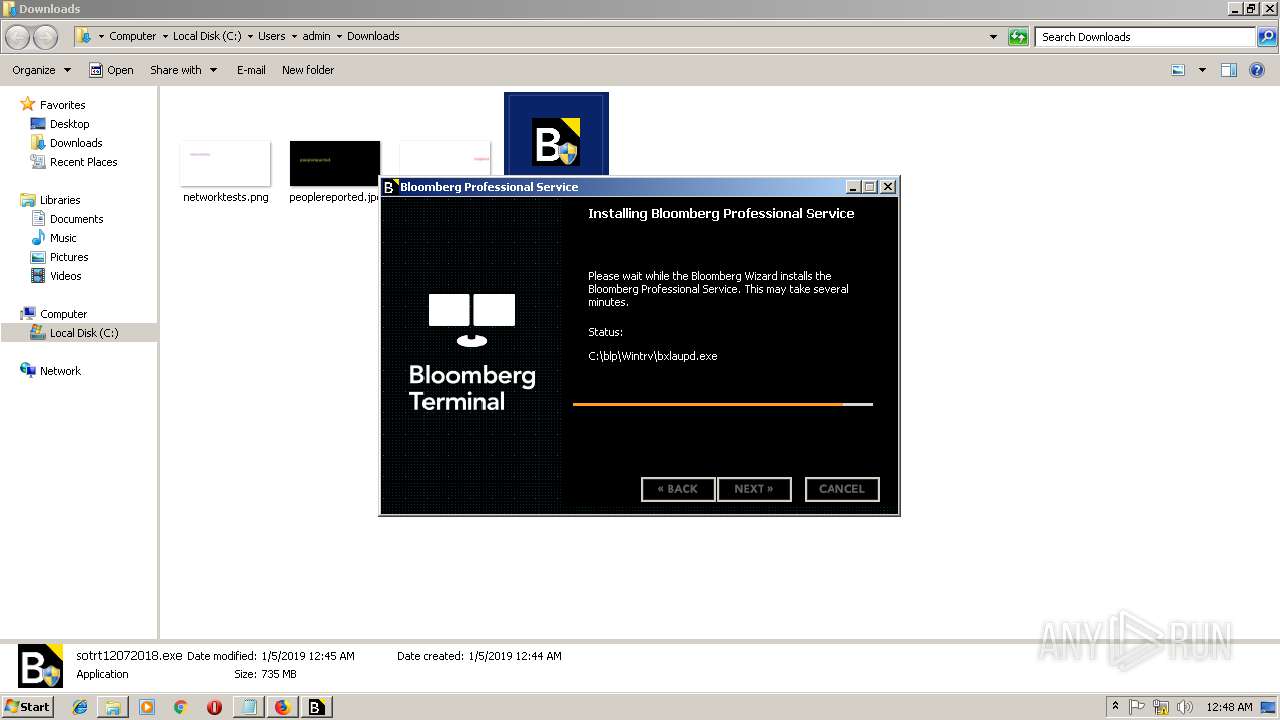Click CANCEL in the Bloomberg installer

pos(842,489)
